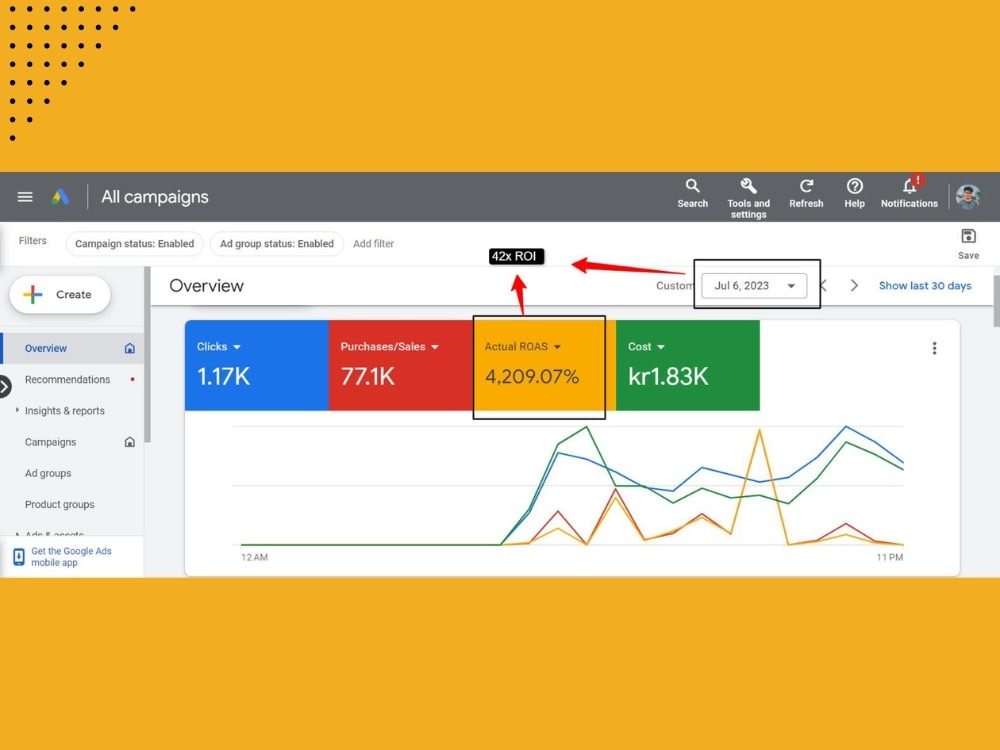Open the Search tool

(693, 193)
